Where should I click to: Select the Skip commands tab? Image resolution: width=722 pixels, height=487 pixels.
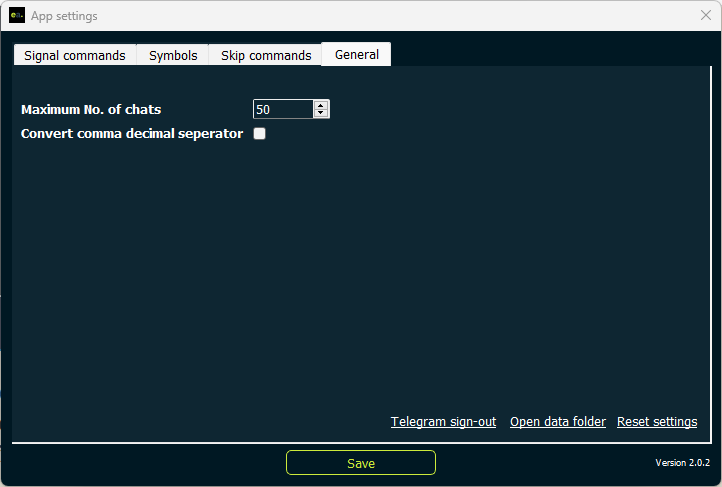point(266,55)
